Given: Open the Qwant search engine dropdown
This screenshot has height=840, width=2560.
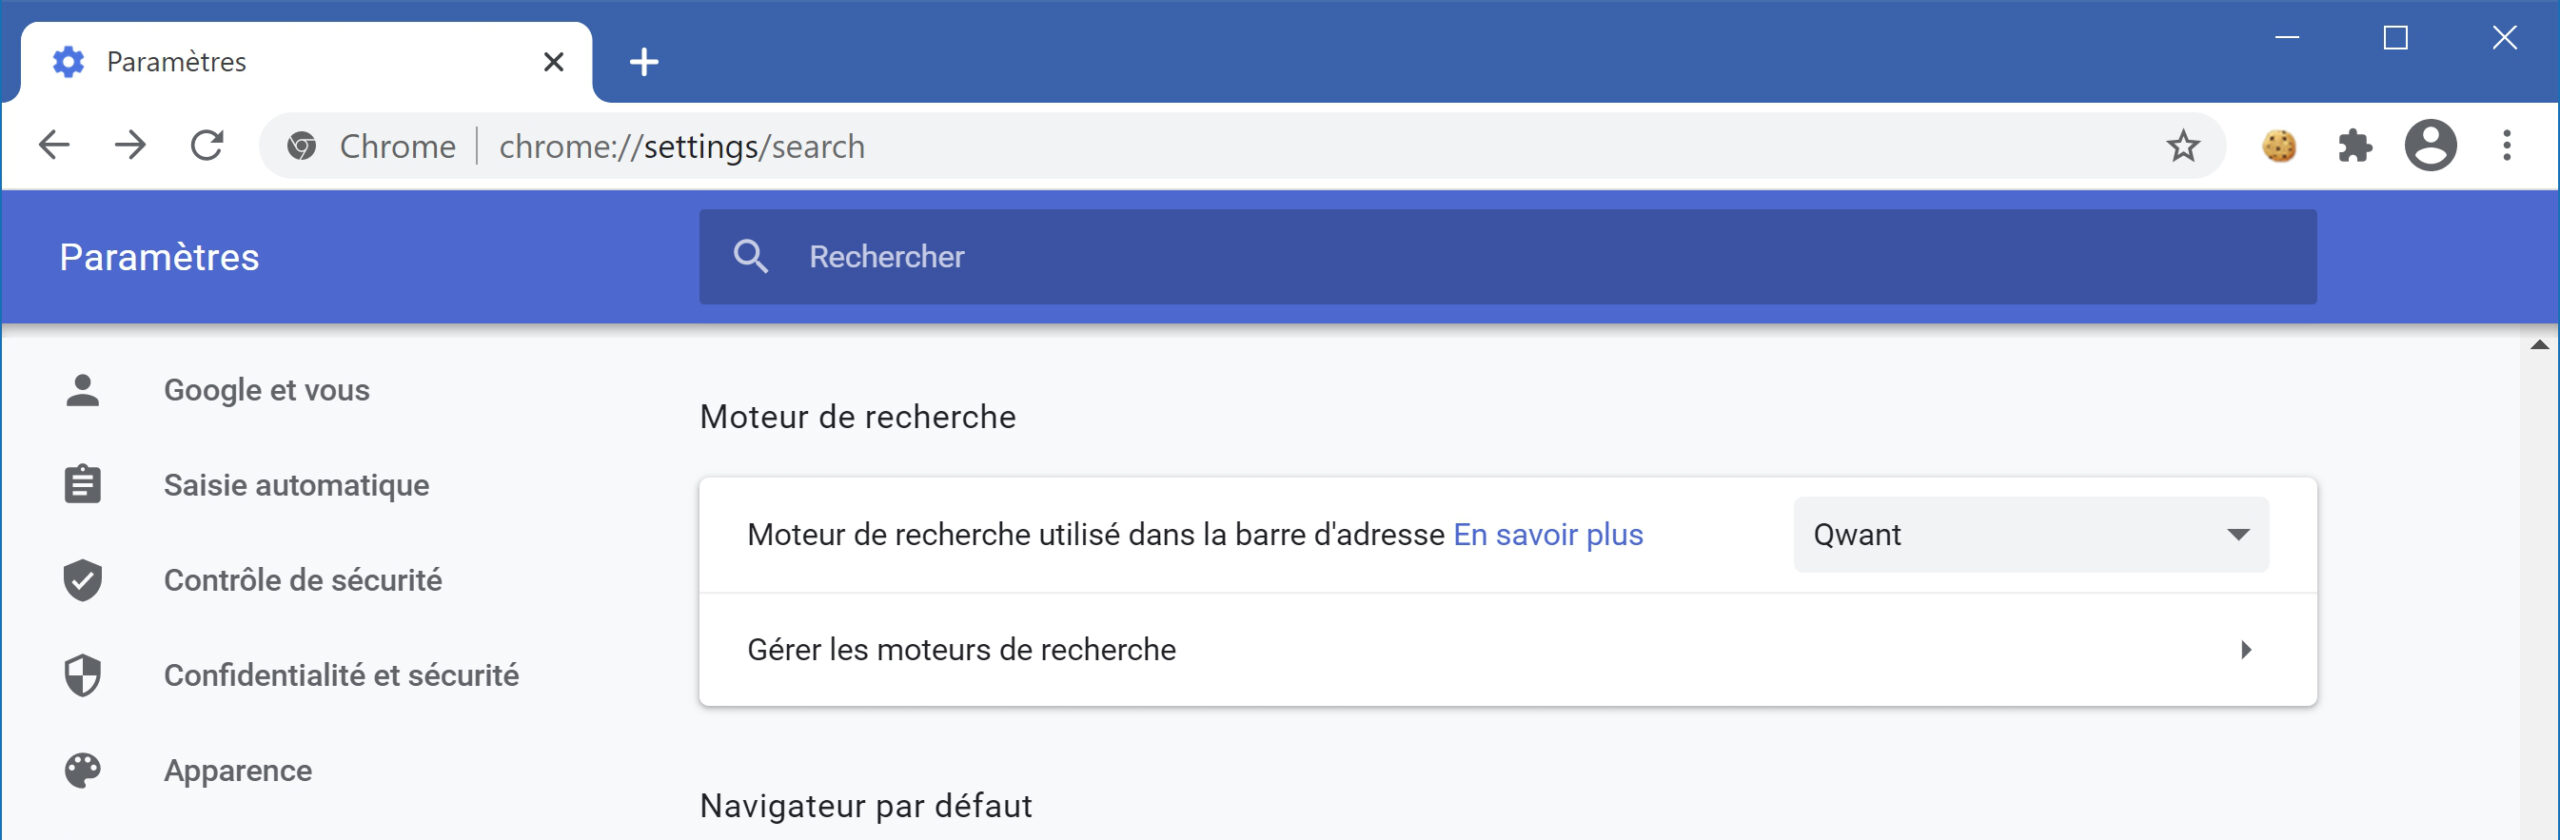Looking at the screenshot, I should click(x=2031, y=535).
